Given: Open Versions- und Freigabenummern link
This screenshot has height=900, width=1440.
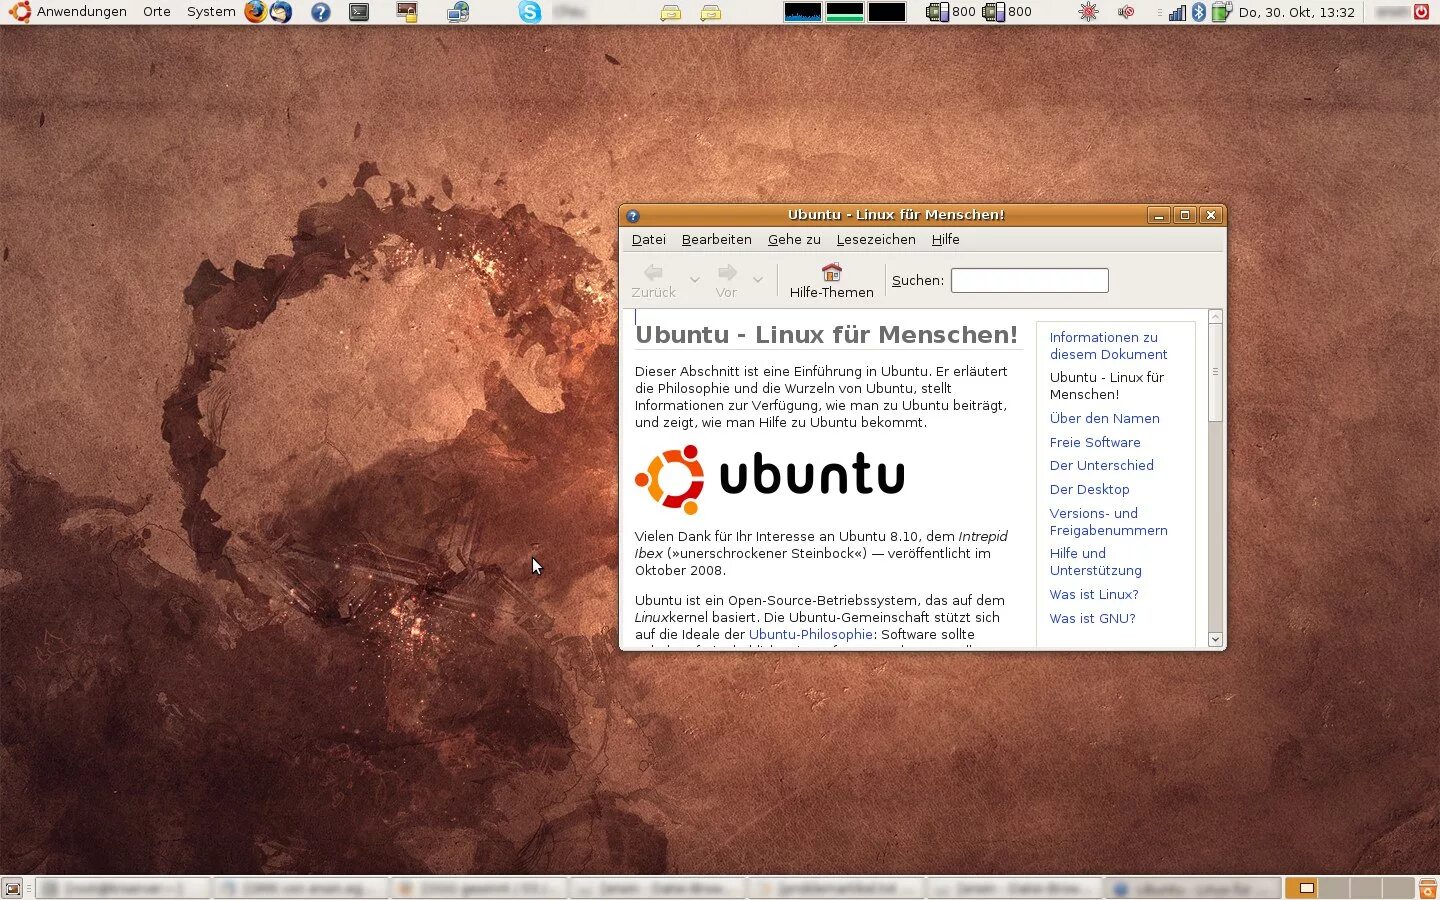Looking at the screenshot, I should [x=1108, y=522].
